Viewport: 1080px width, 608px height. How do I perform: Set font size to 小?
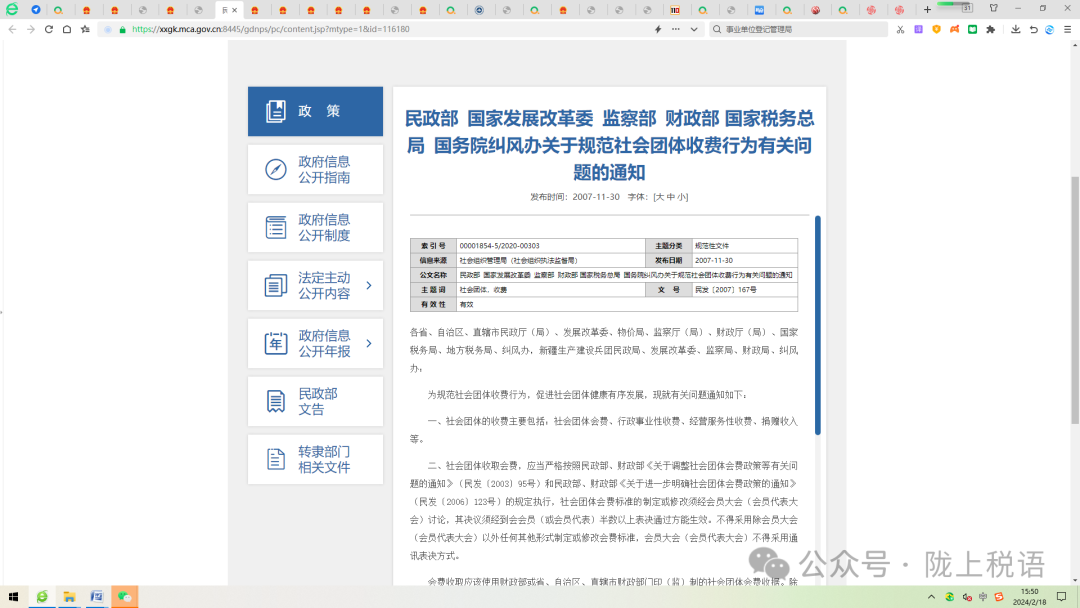pyautogui.click(x=681, y=197)
